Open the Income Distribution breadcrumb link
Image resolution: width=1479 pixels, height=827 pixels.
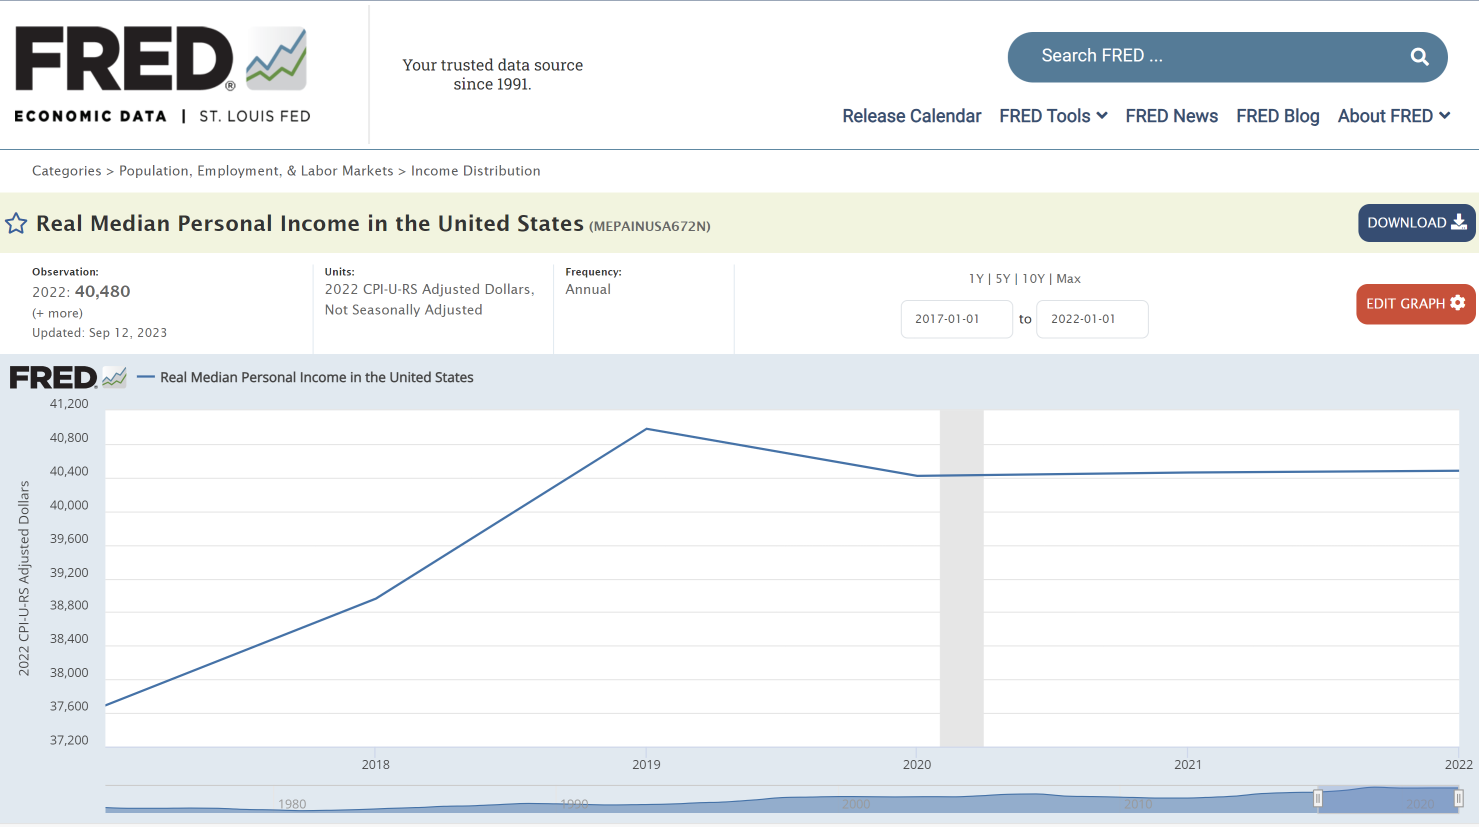pyautogui.click(x=475, y=171)
